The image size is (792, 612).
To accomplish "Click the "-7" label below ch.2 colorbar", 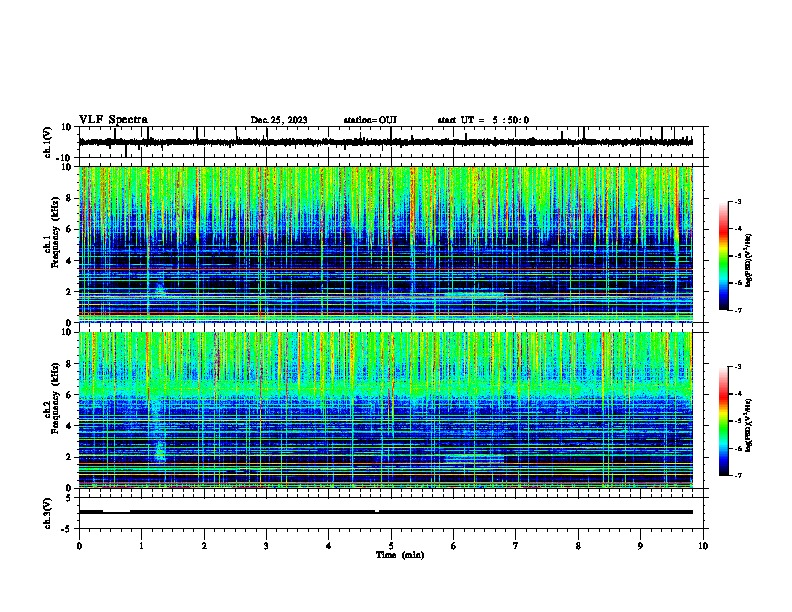I will [738, 475].
